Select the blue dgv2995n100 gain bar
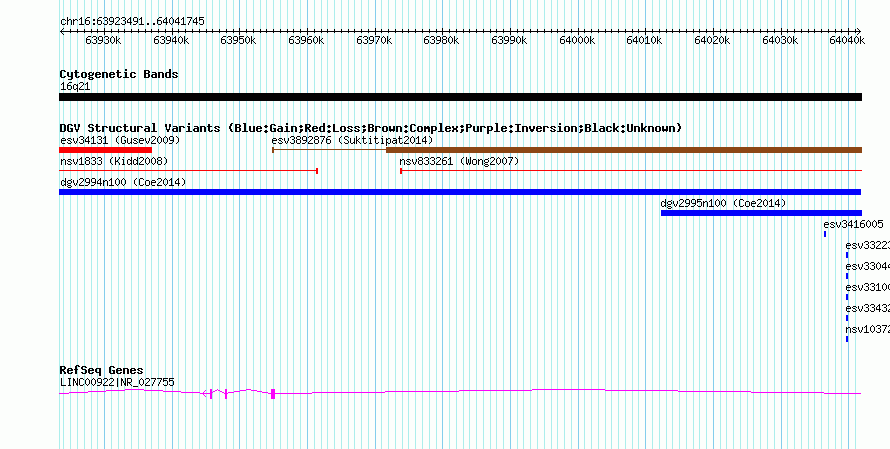This screenshot has width=890, height=449. (761, 213)
